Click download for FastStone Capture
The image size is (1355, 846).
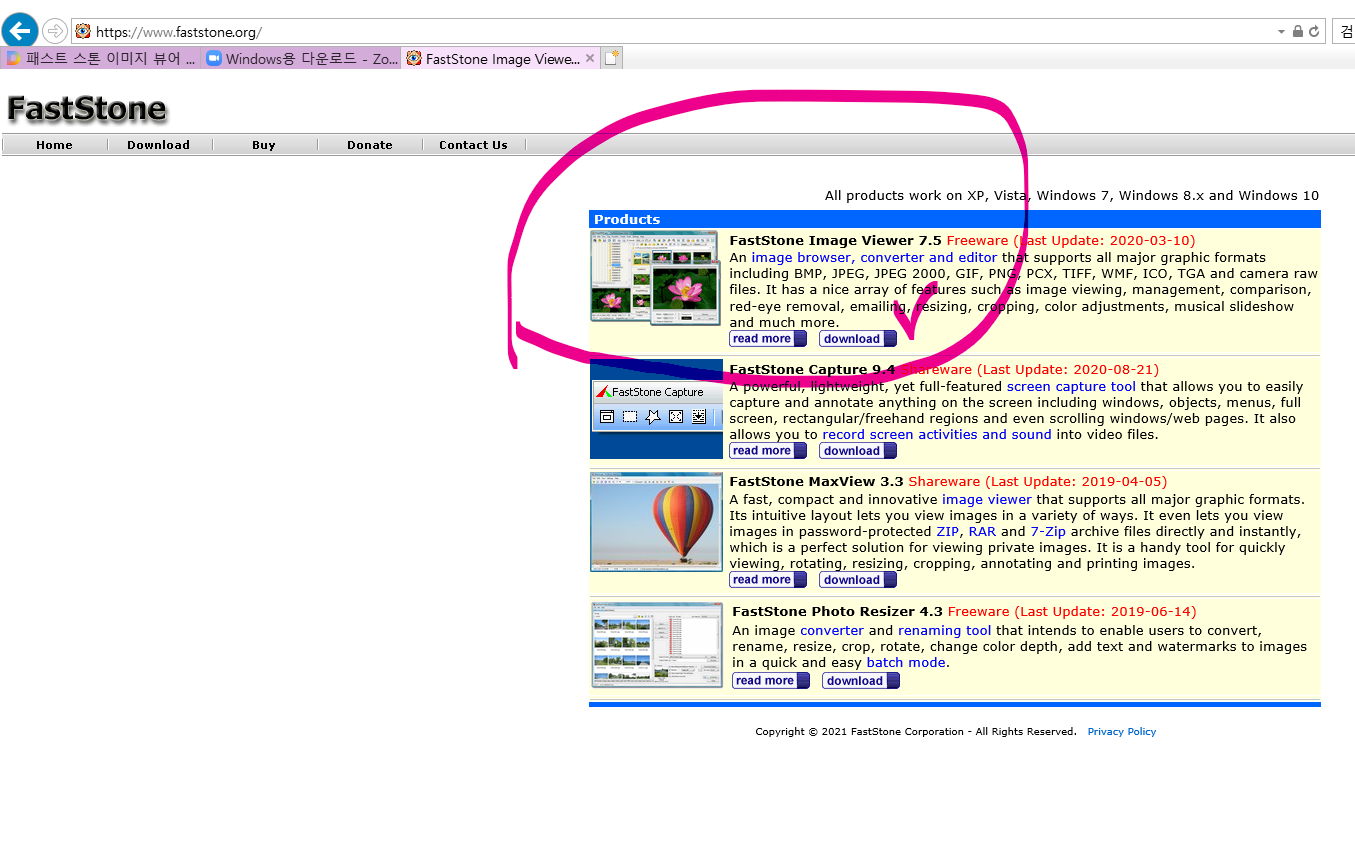857,451
